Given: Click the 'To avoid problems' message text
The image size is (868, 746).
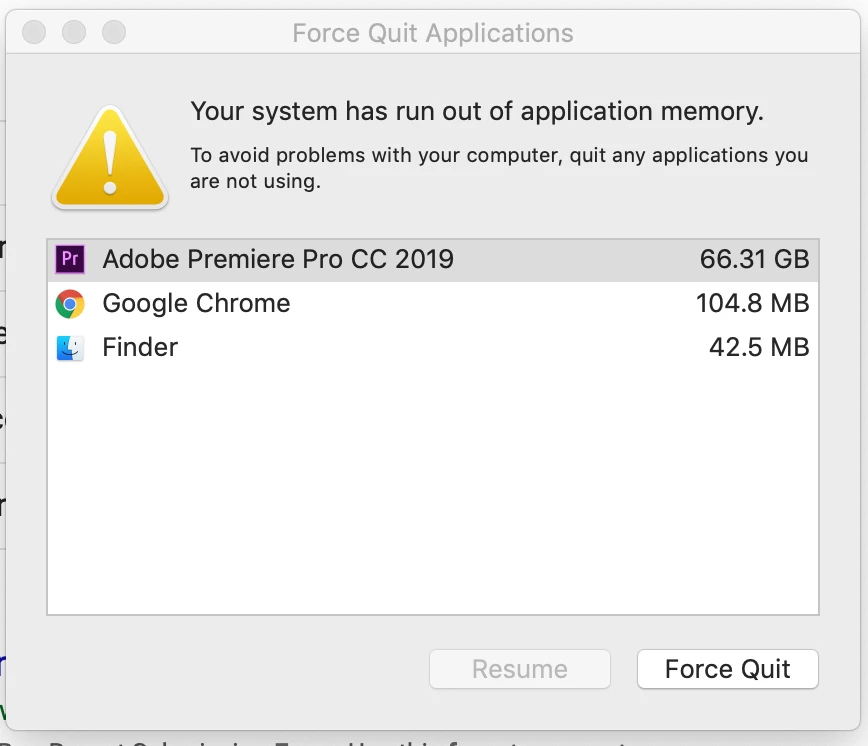Looking at the screenshot, I should coord(499,169).
